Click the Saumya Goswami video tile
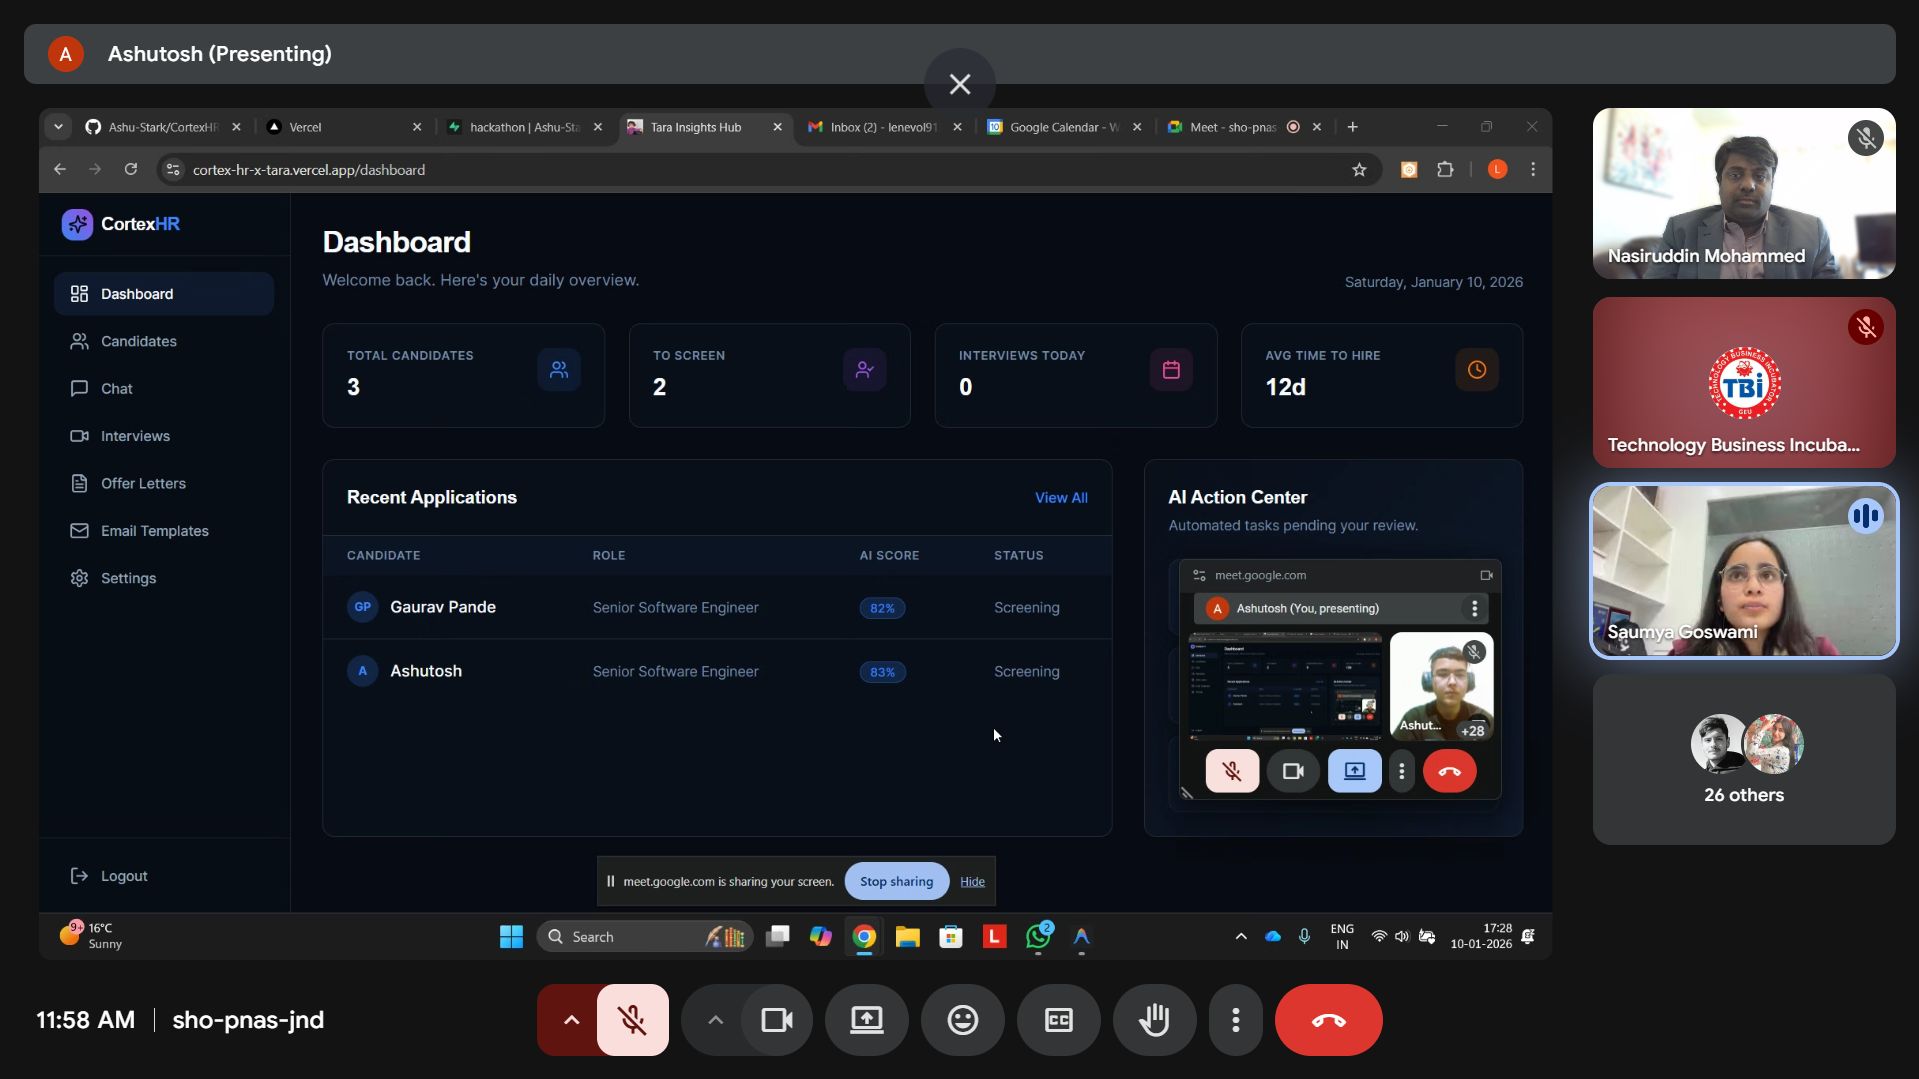The height and width of the screenshot is (1079, 1919). tap(1743, 571)
